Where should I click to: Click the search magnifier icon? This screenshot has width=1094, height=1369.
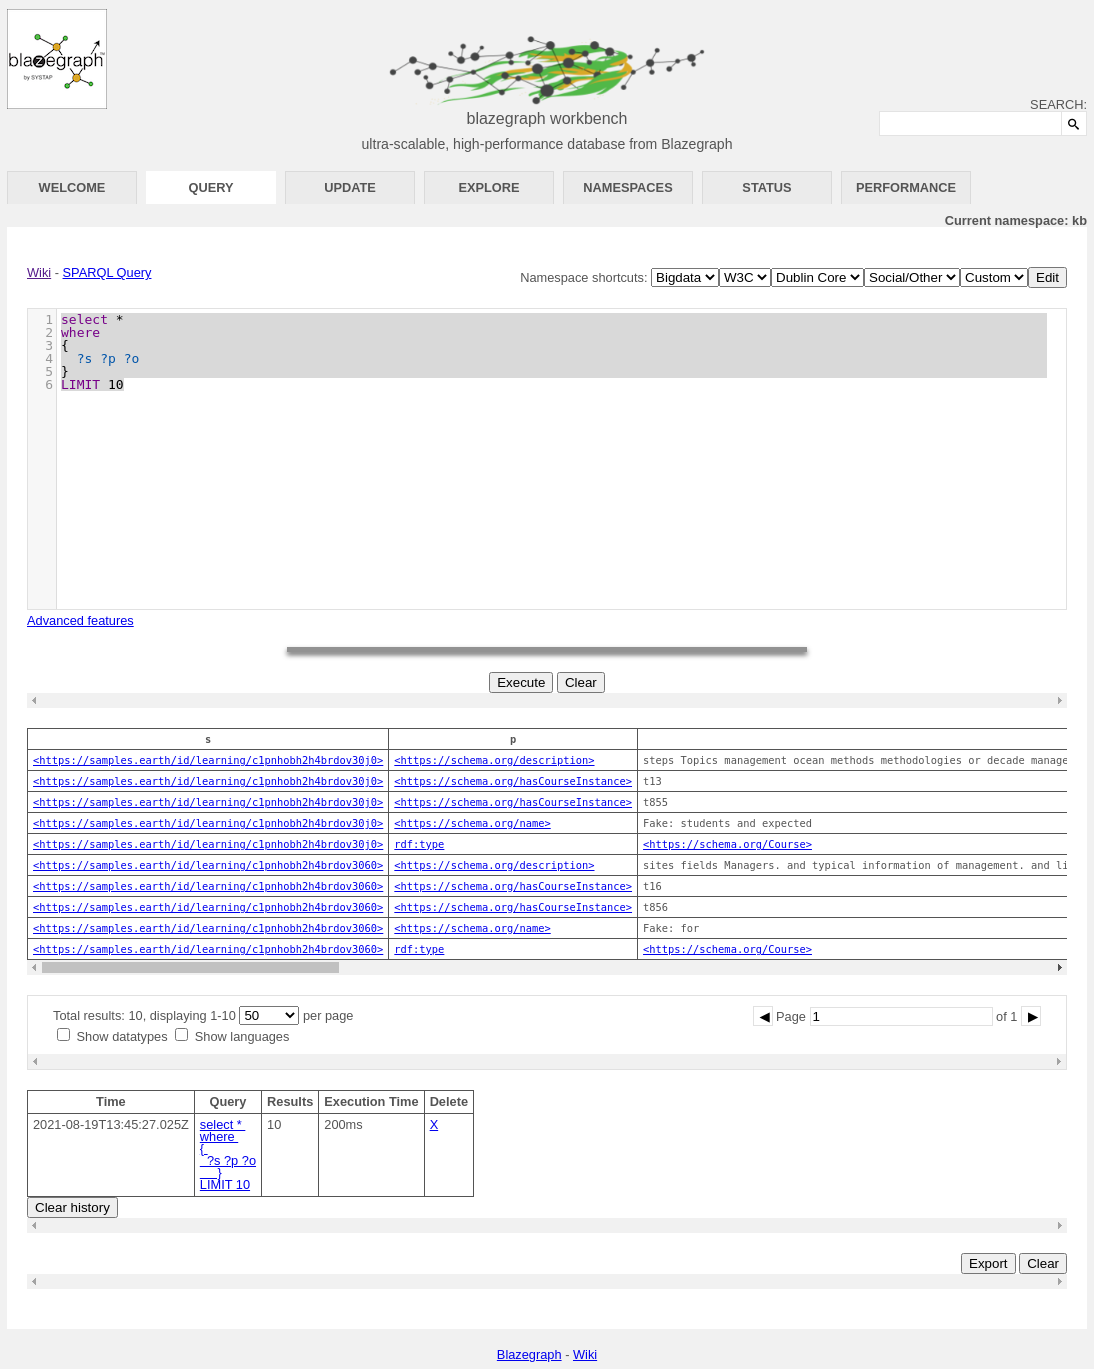pos(1073,124)
